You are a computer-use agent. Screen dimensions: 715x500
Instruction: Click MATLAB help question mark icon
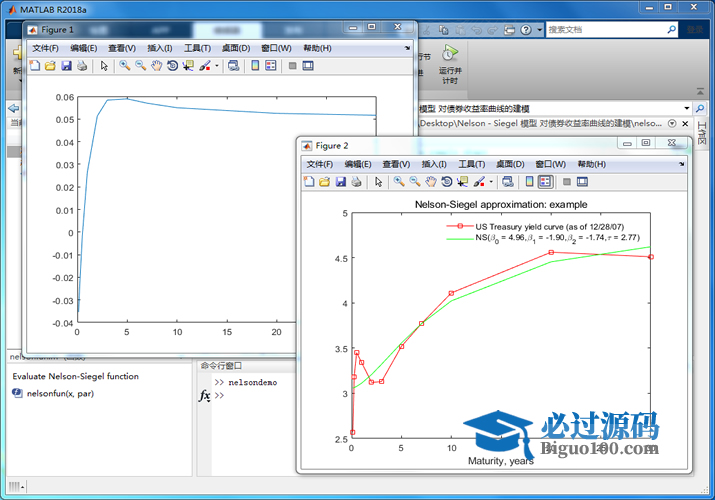click(526, 30)
